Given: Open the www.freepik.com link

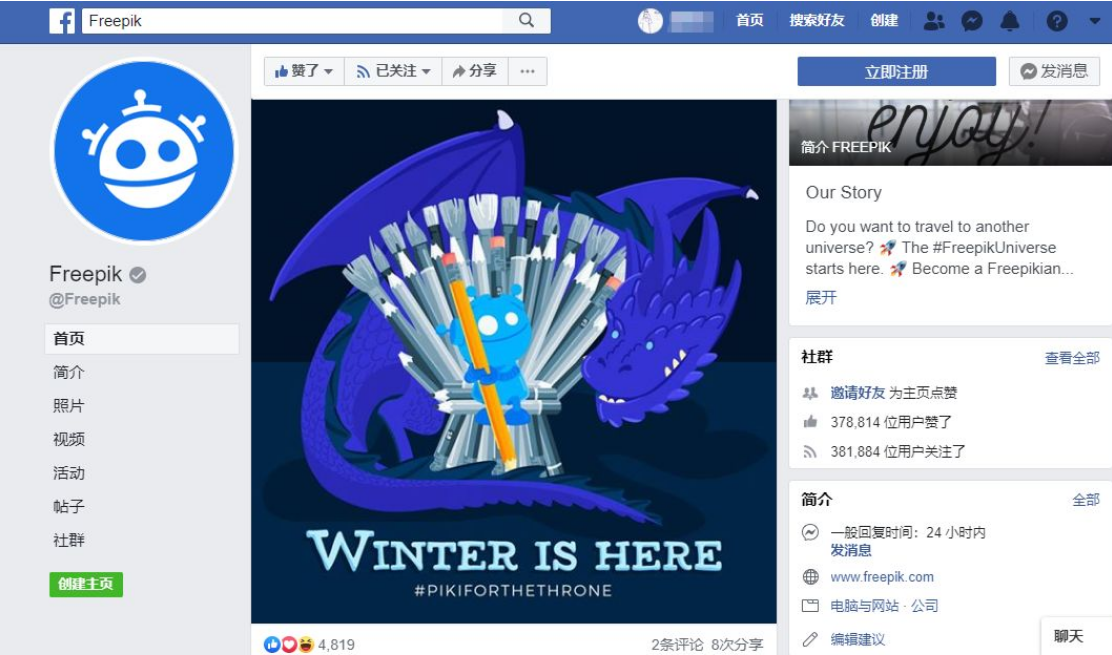Looking at the screenshot, I should pyautogui.click(x=882, y=577).
